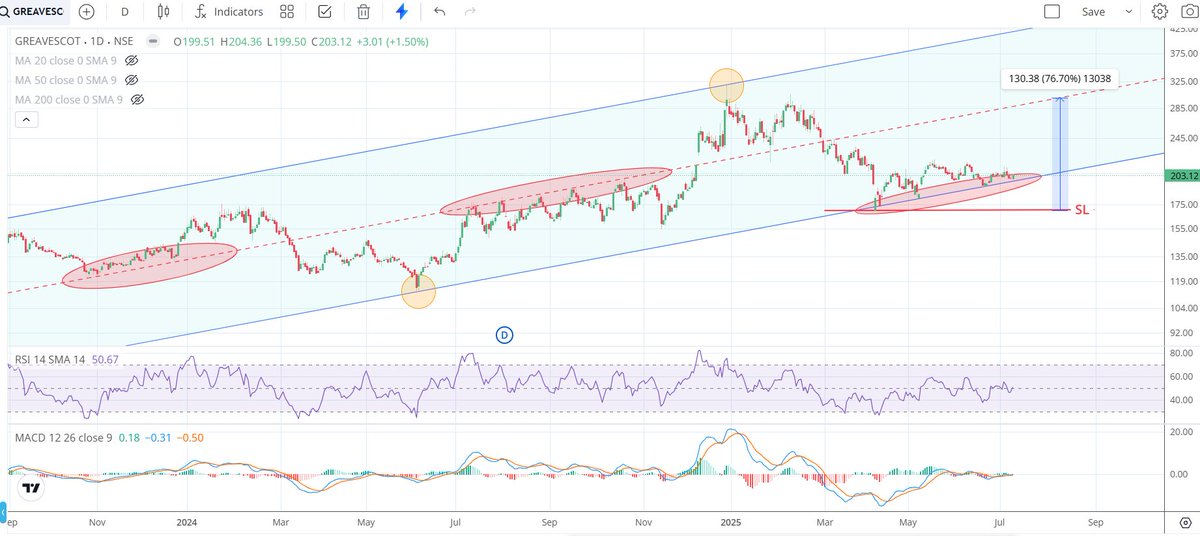Click the square layout select icon near Save
The height and width of the screenshot is (536, 1200).
click(x=1051, y=12)
